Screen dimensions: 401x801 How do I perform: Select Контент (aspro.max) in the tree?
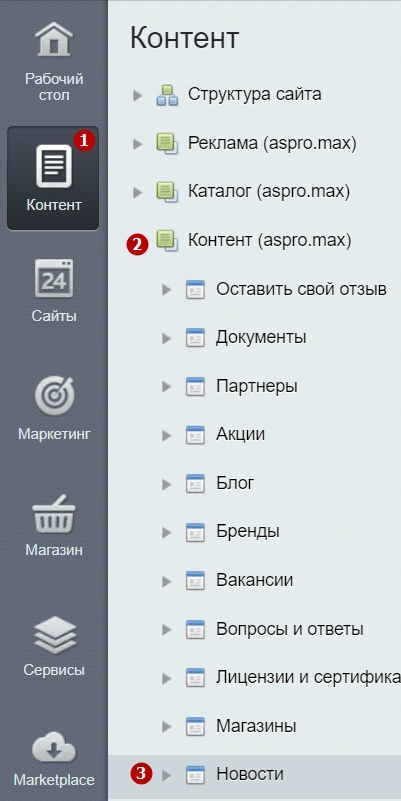pyautogui.click(x=270, y=240)
